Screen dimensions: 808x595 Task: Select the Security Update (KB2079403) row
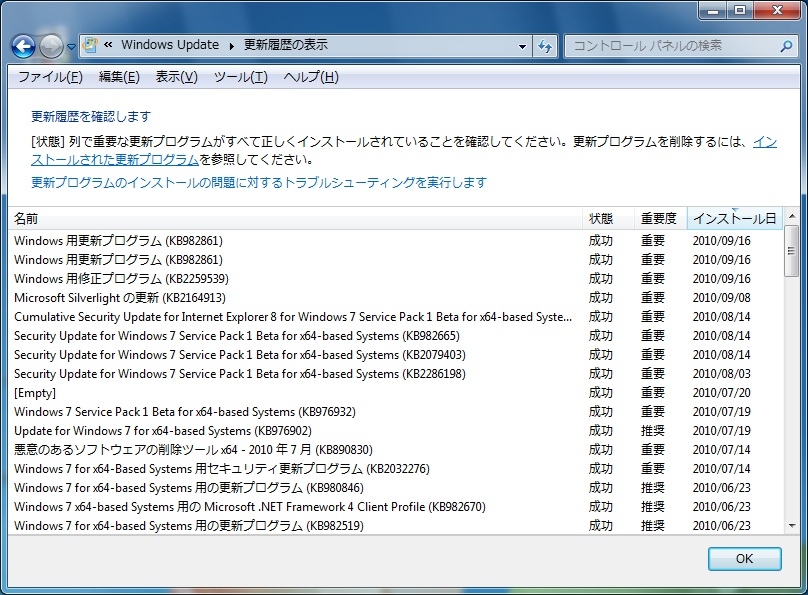coord(396,355)
